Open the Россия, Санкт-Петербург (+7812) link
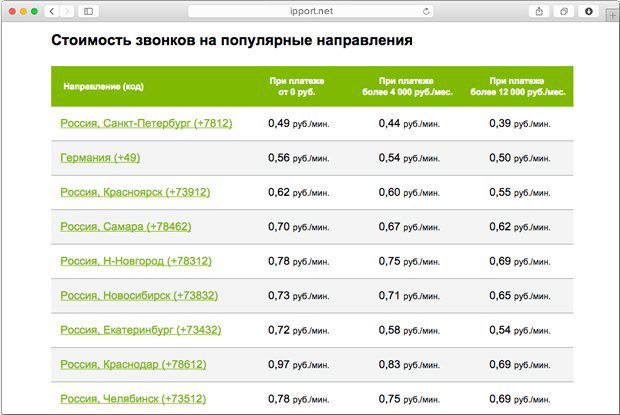 pos(146,123)
